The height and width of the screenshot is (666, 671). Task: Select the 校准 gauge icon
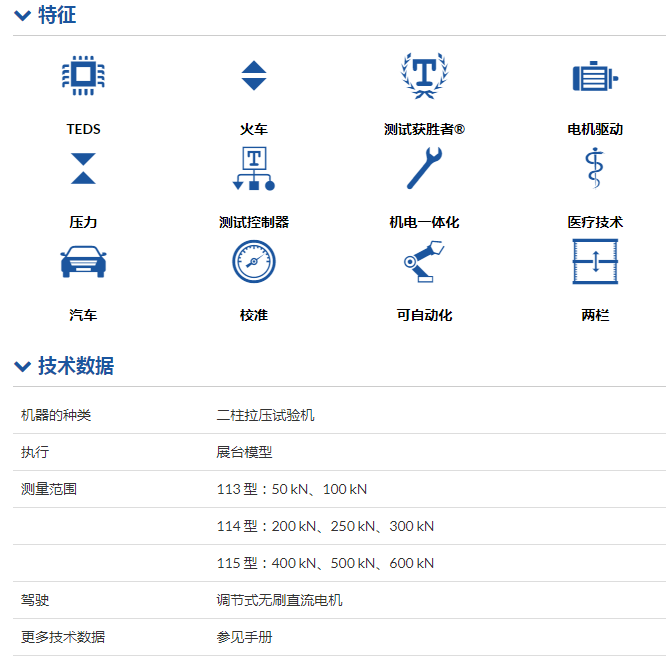tap(254, 262)
